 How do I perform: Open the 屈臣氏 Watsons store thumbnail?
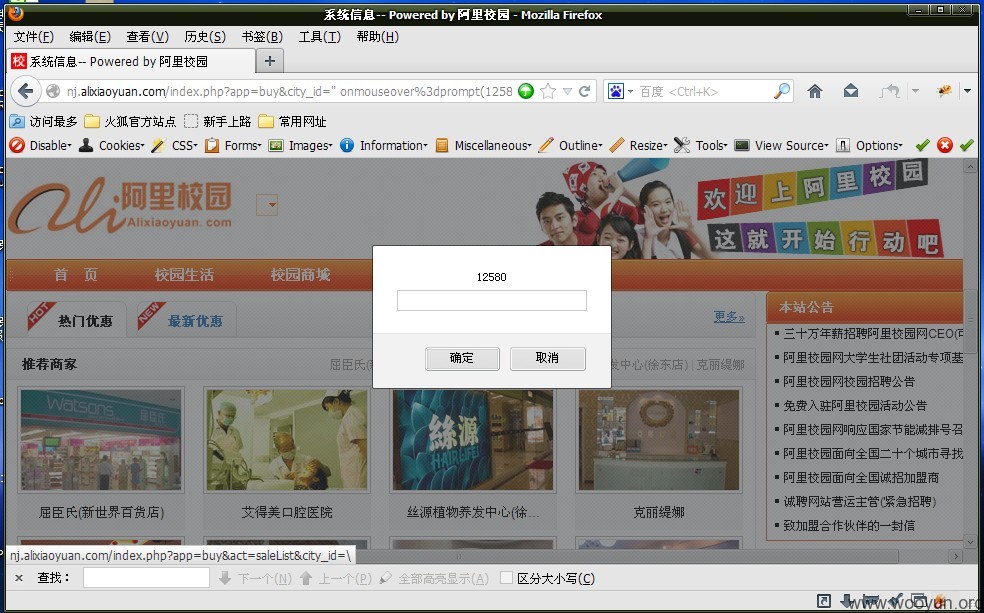(101, 440)
